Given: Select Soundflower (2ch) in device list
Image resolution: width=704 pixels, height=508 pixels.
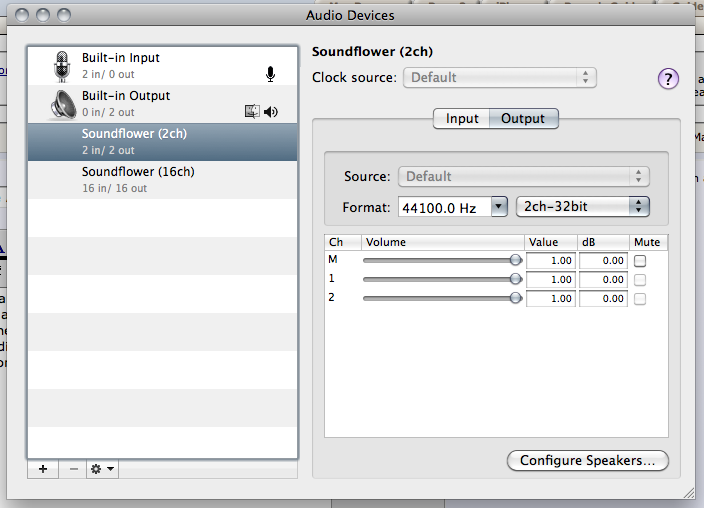Looking at the screenshot, I should pos(163,142).
